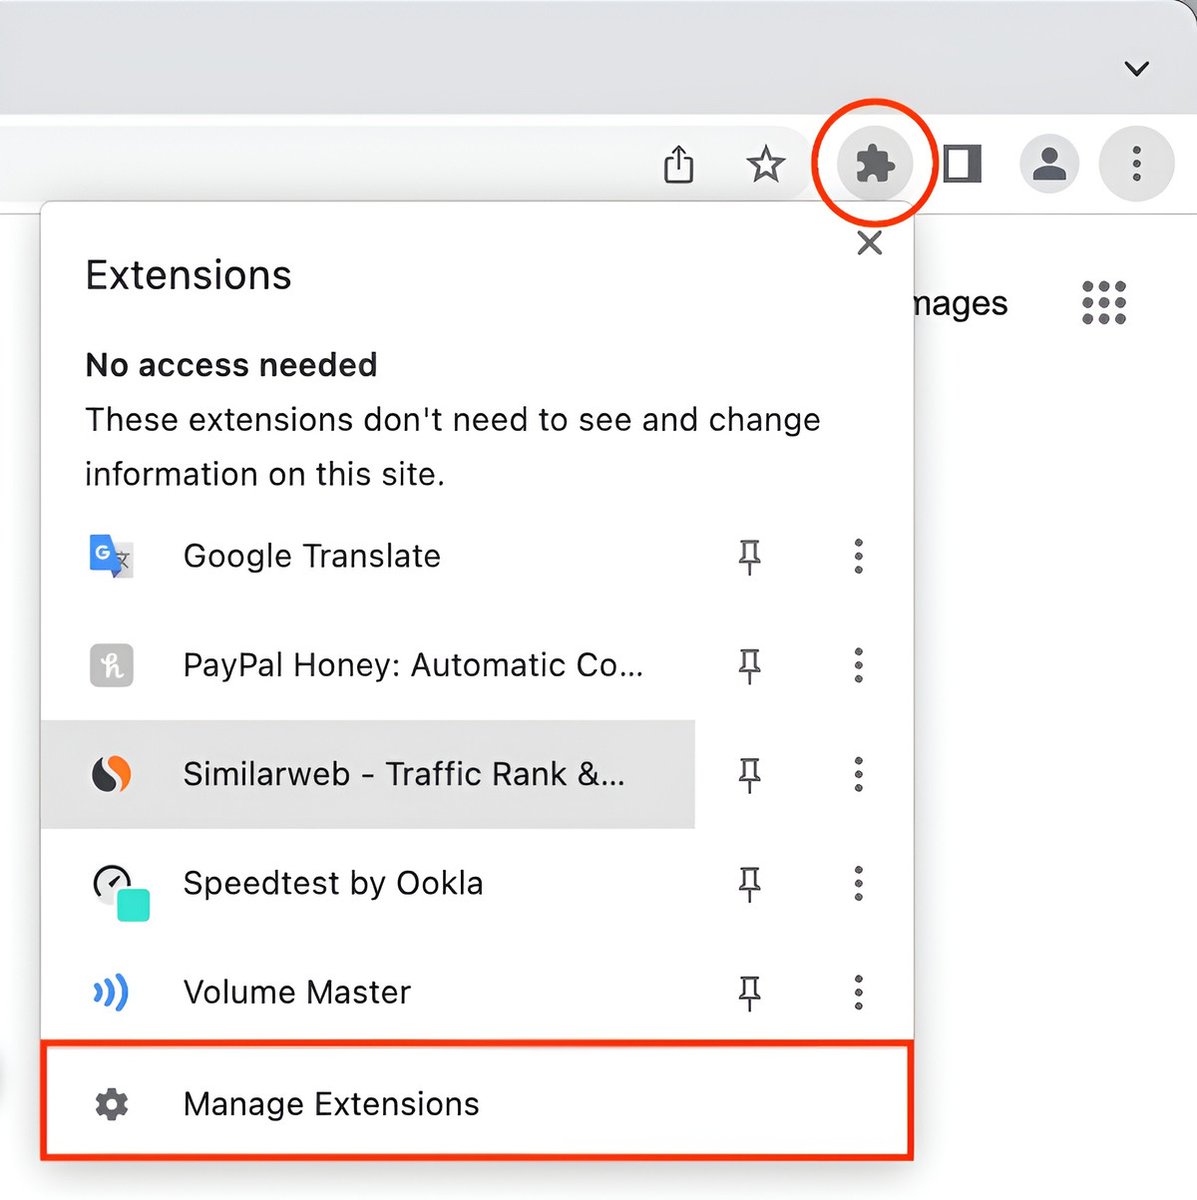The width and height of the screenshot is (1197, 1200).
Task: Open the Extensions puzzle-piece toolbar icon
Action: tap(875, 163)
